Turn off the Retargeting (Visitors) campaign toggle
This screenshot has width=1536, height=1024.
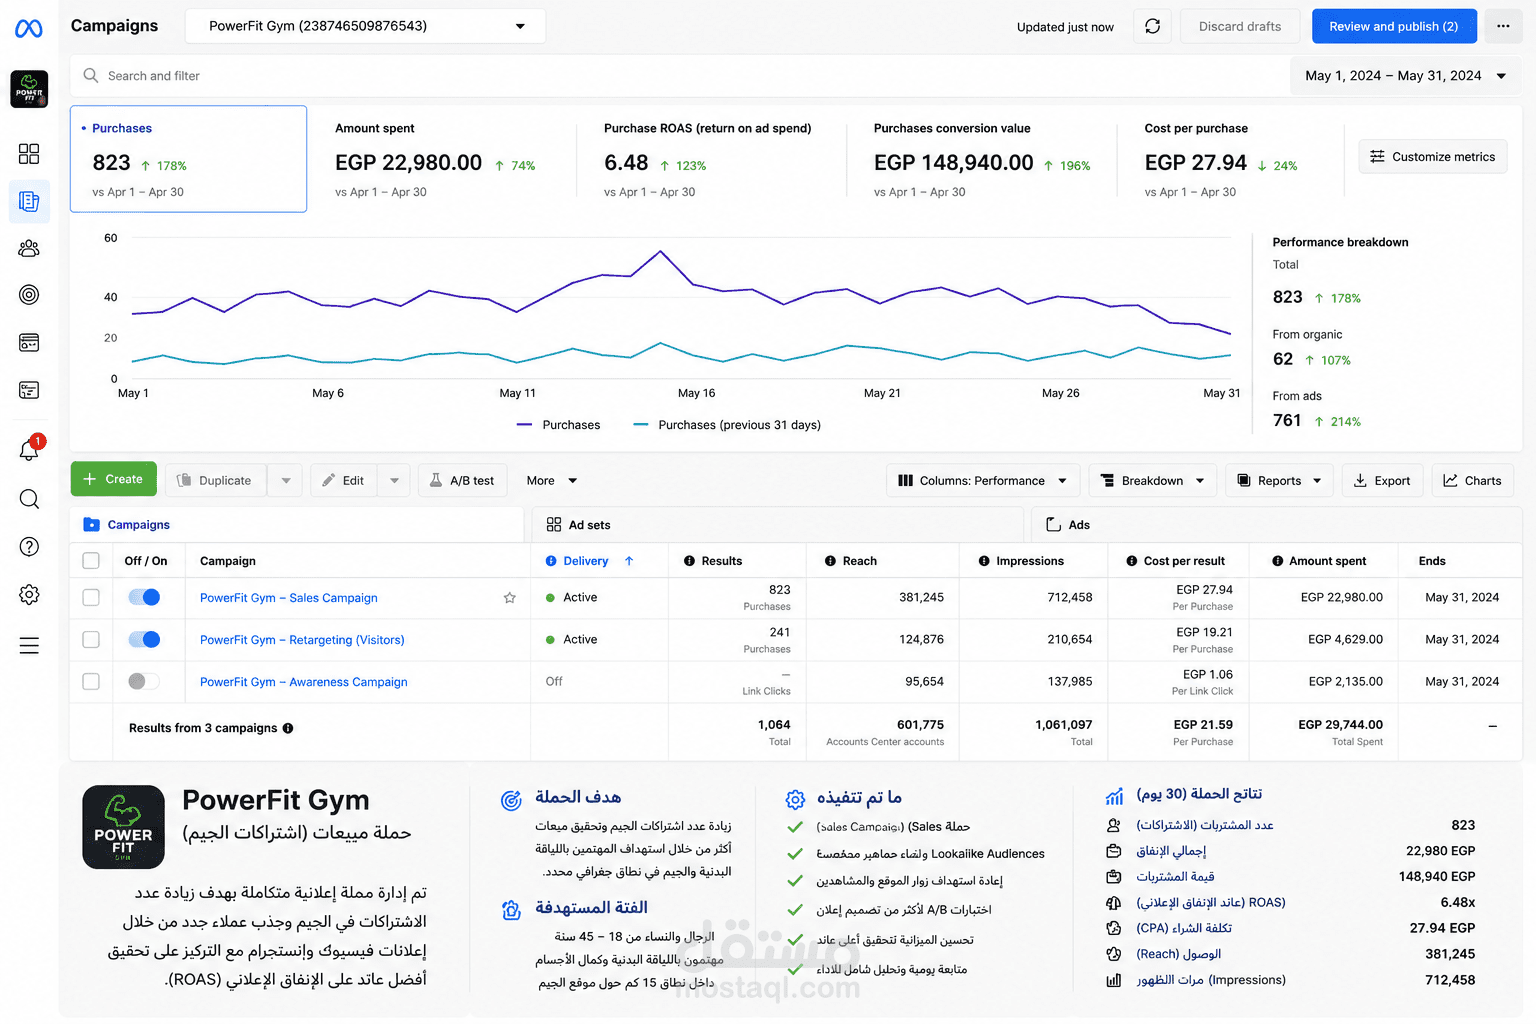pyautogui.click(x=144, y=639)
